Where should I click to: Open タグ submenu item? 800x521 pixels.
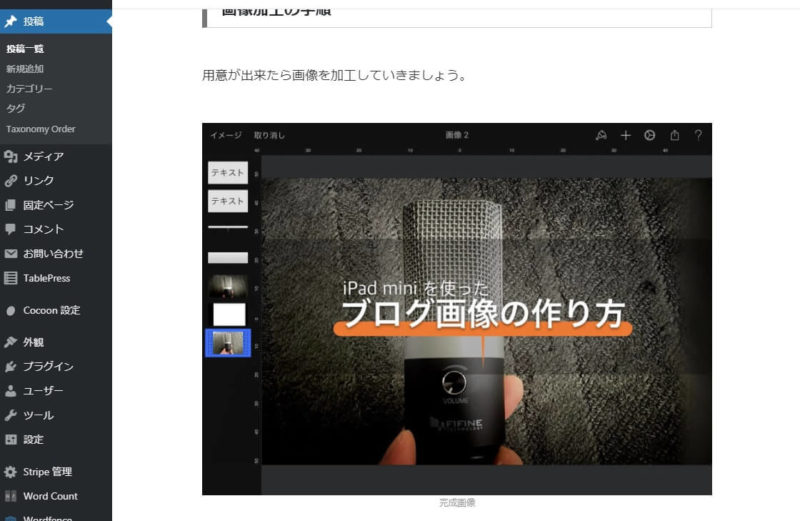(x=15, y=109)
